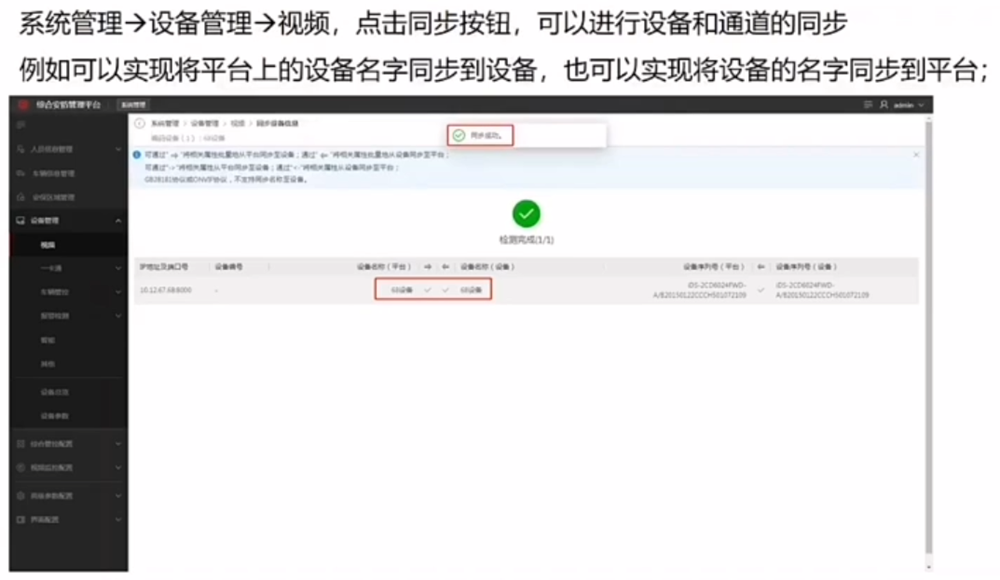Expand the fourth device submenu chevron below 一卡通
Image resolution: width=1000 pixels, height=580 pixels.
coord(118,292)
